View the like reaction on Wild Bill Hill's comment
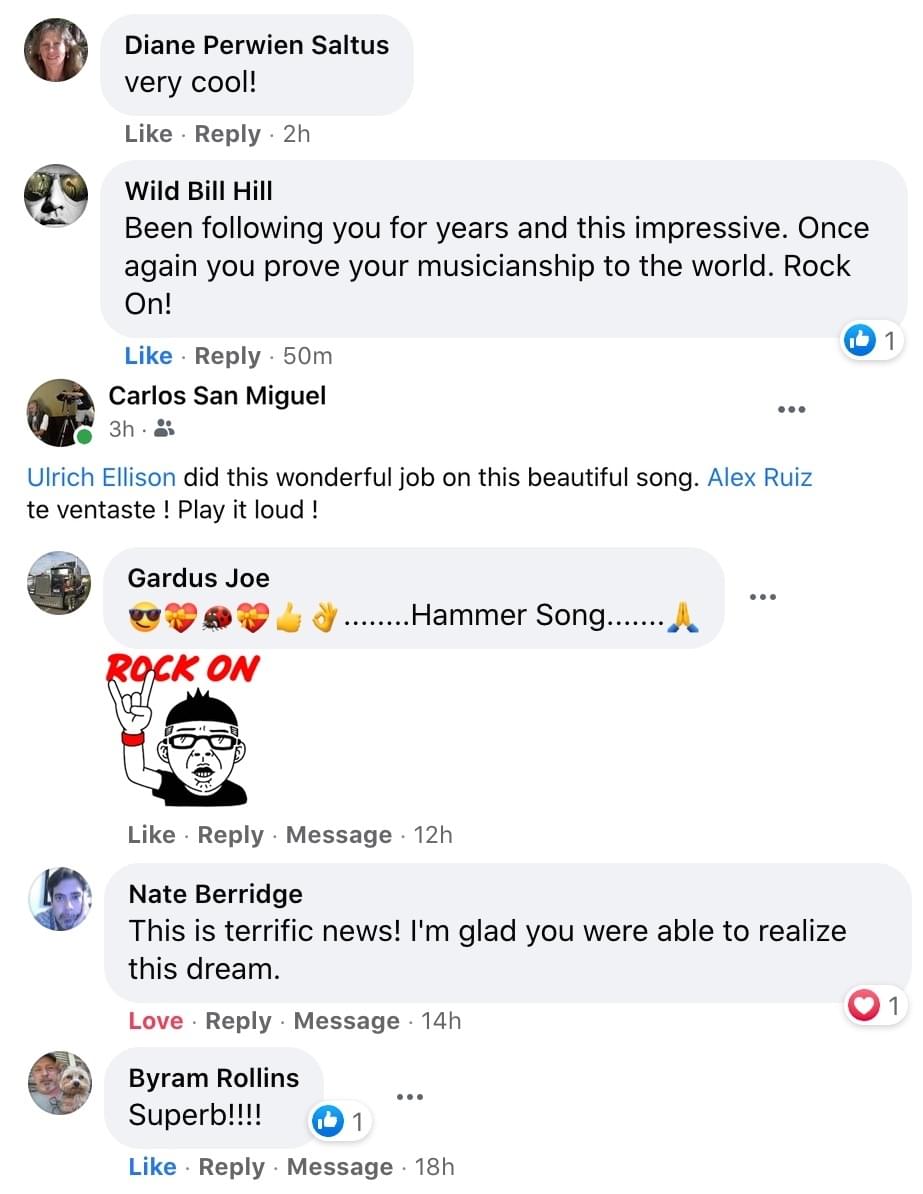 click(x=873, y=341)
